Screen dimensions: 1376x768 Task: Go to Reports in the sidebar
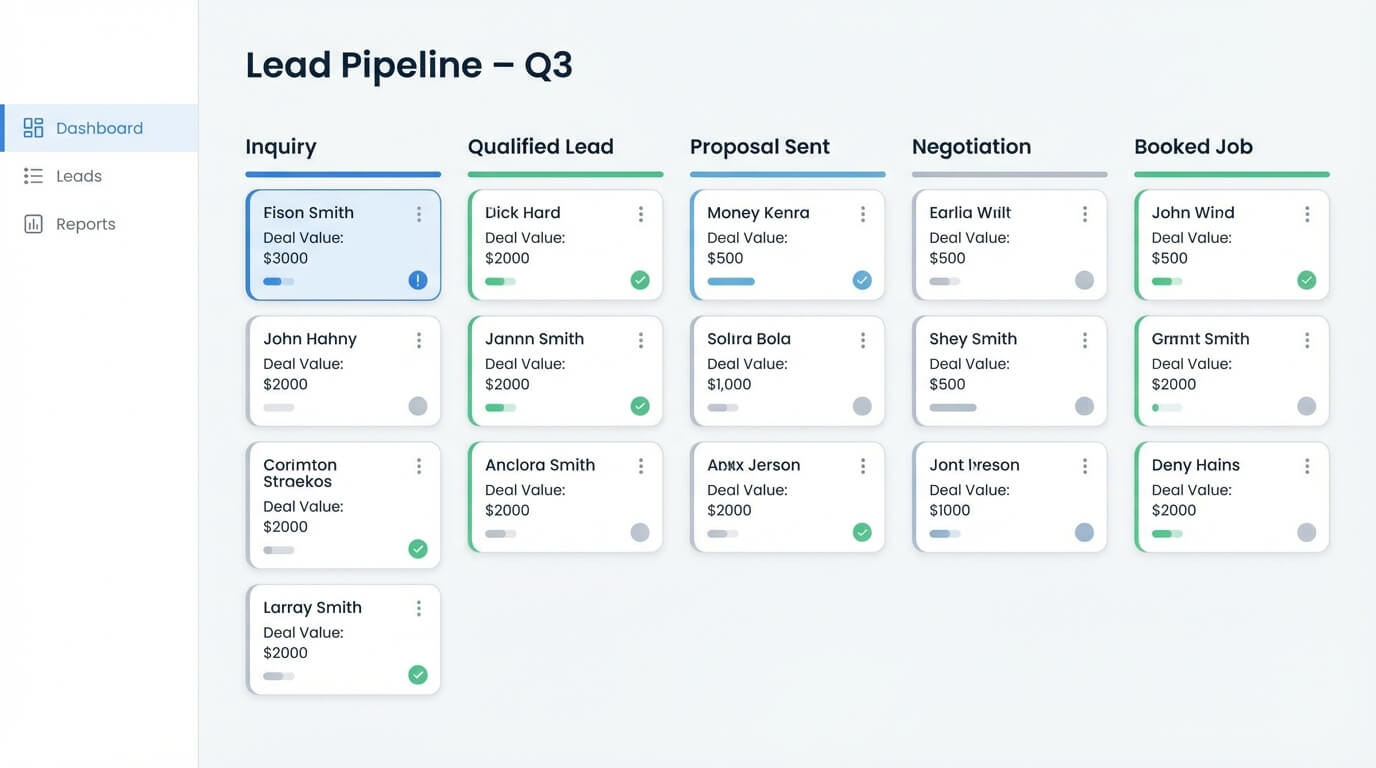(x=86, y=224)
